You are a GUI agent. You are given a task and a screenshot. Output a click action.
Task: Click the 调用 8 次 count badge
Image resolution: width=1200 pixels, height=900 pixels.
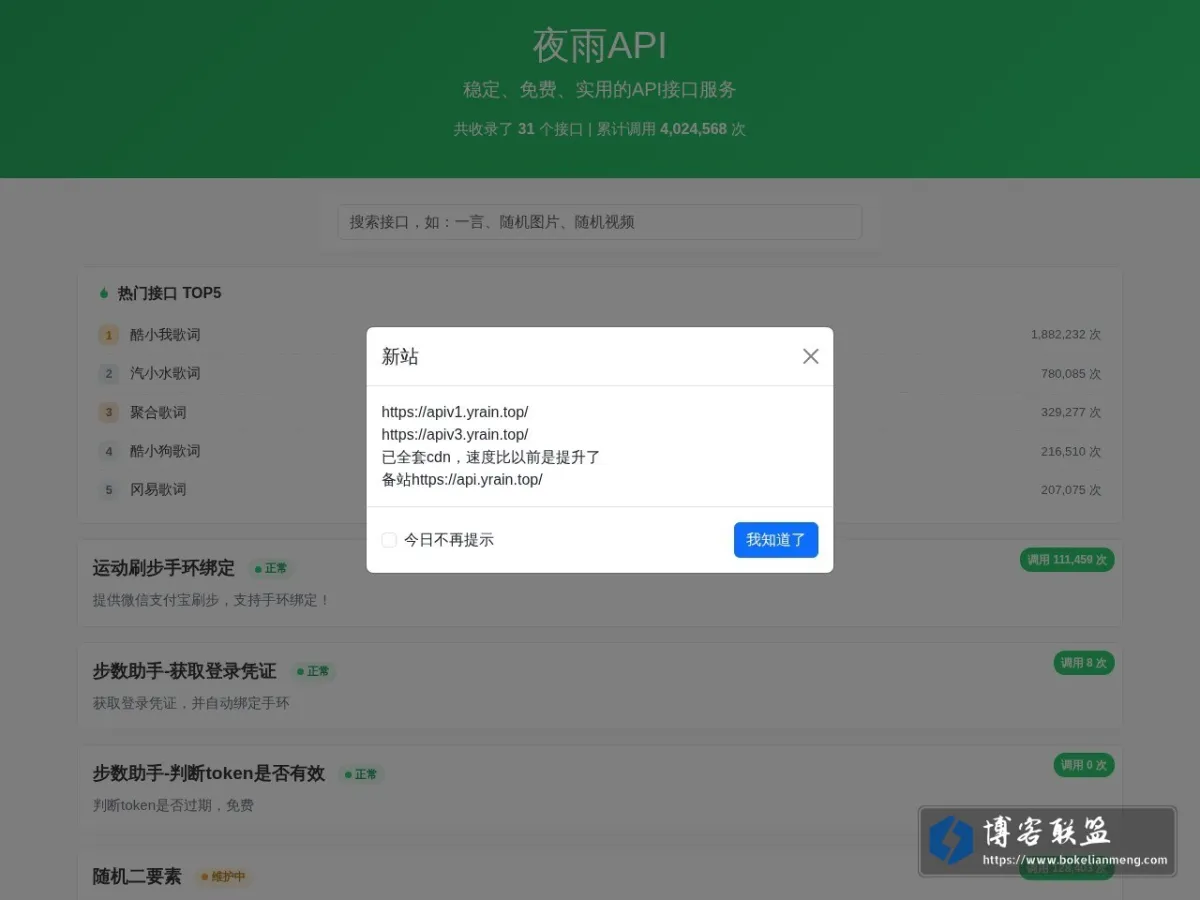[1084, 663]
